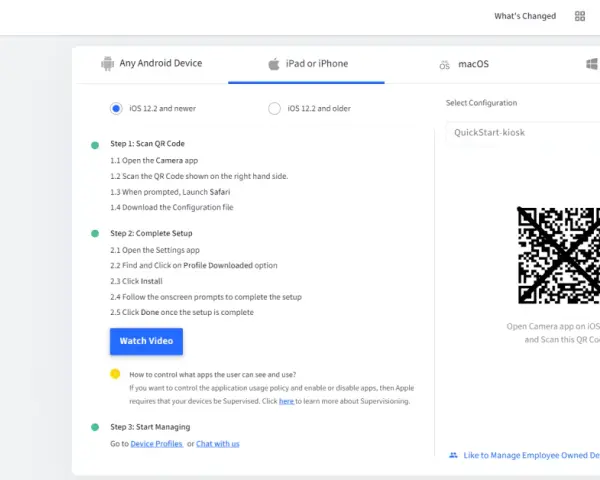Click text '2.2 Find and Click on Profile Downloaded'

[x=194, y=265]
